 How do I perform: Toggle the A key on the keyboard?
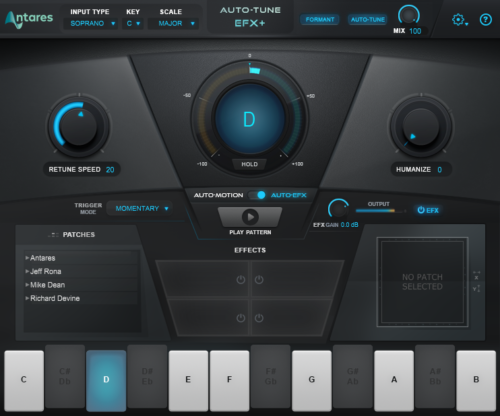point(394,380)
